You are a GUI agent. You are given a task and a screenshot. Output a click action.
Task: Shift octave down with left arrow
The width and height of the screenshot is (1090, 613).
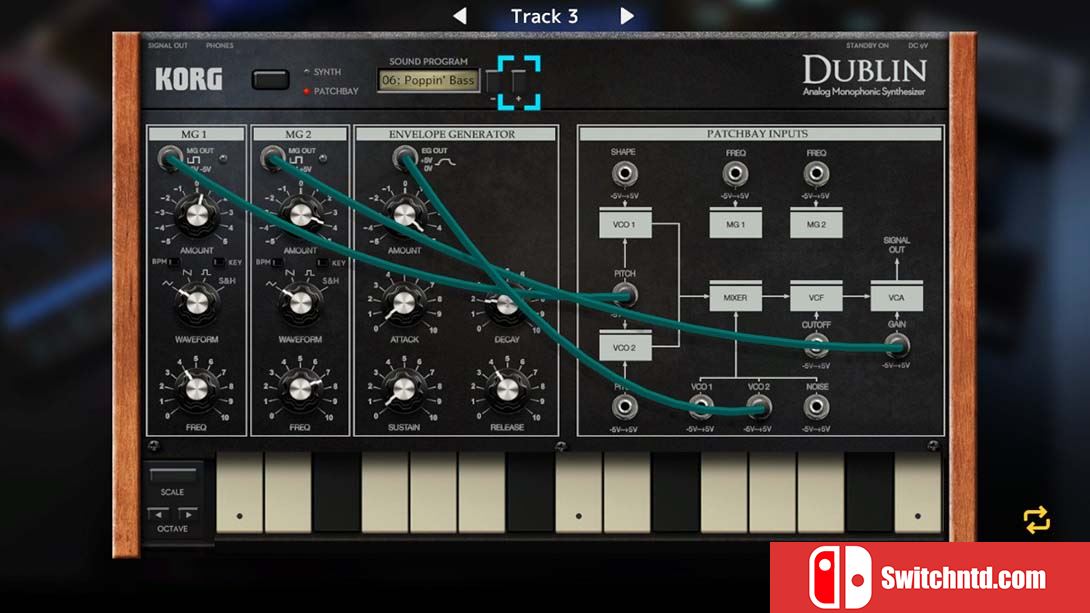pyautogui.click(x=159, y=514)
